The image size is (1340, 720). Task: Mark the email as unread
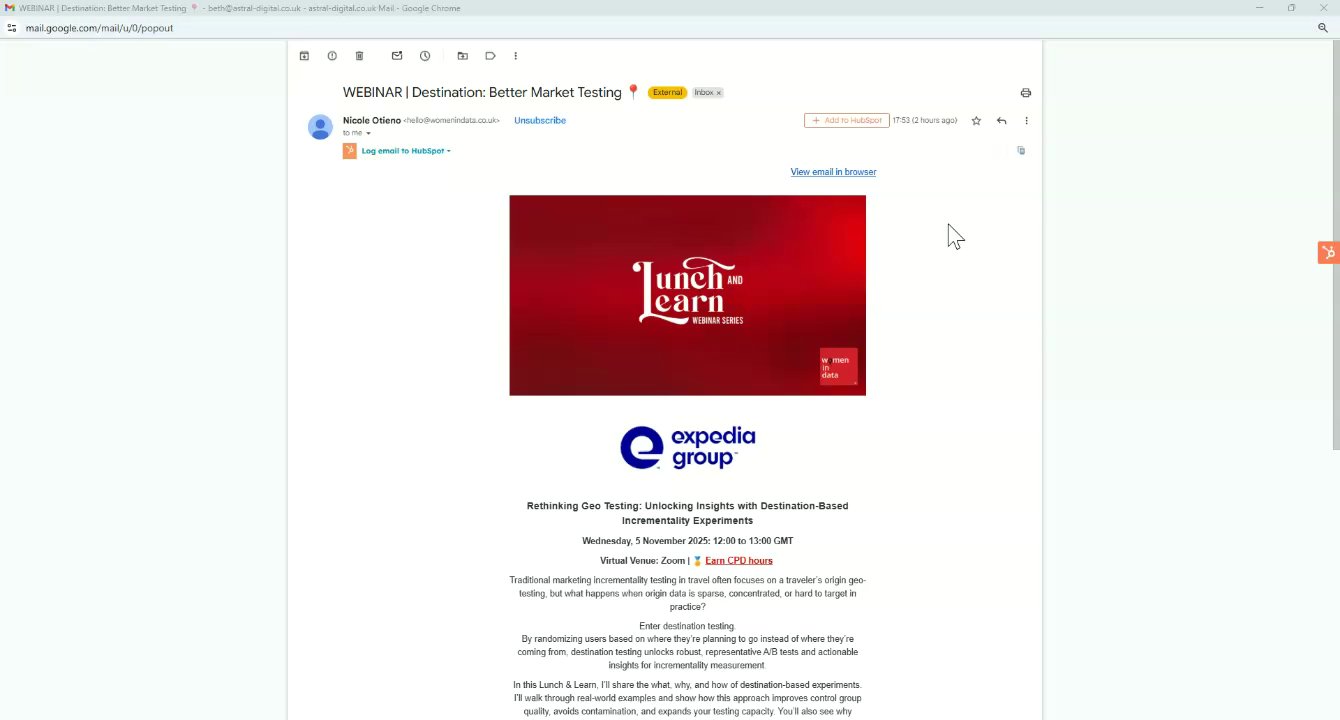tap(397, 56)
